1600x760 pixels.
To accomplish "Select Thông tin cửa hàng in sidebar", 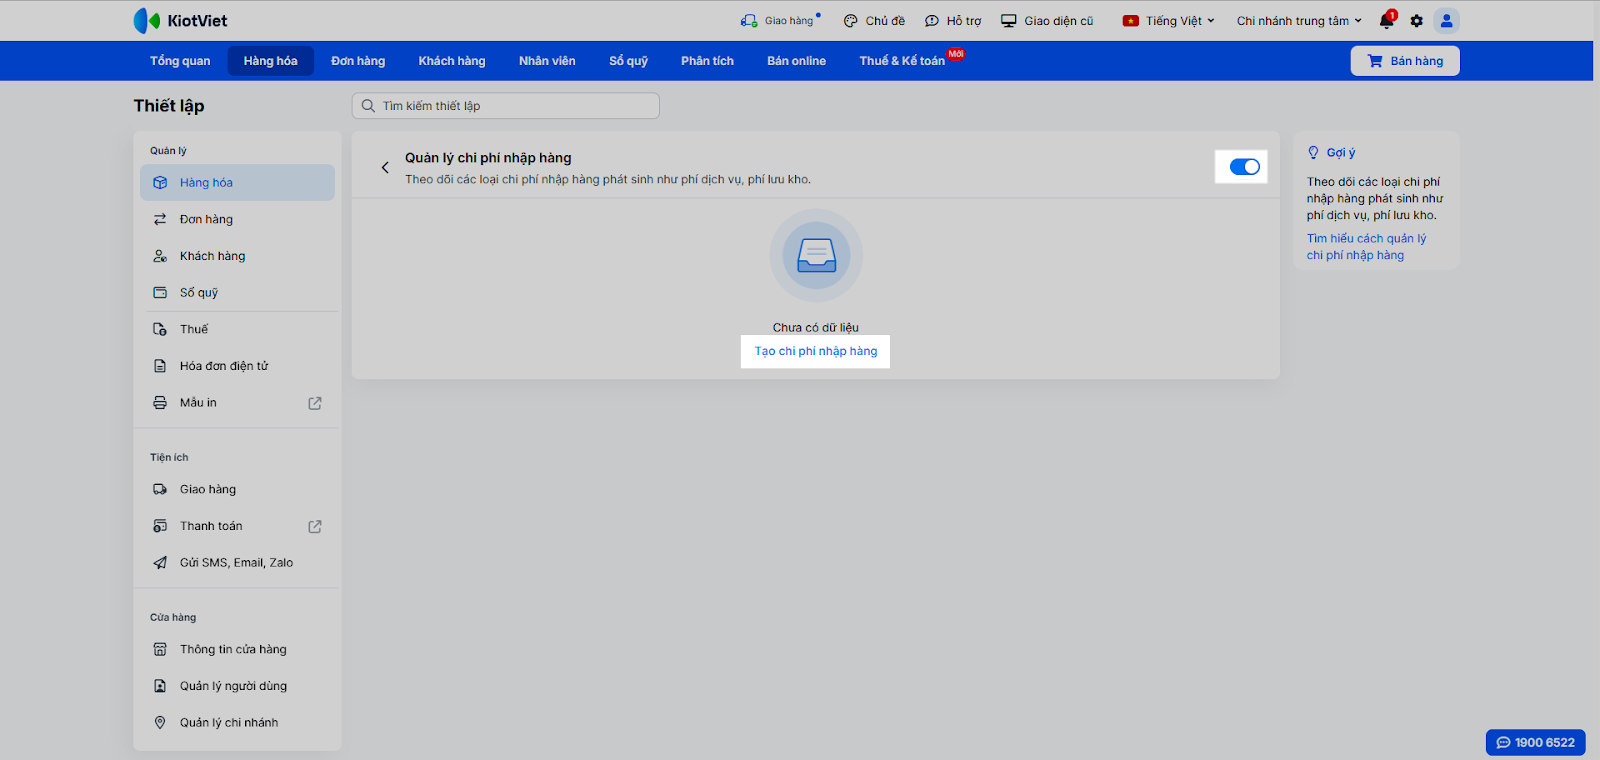I will 238,650.
